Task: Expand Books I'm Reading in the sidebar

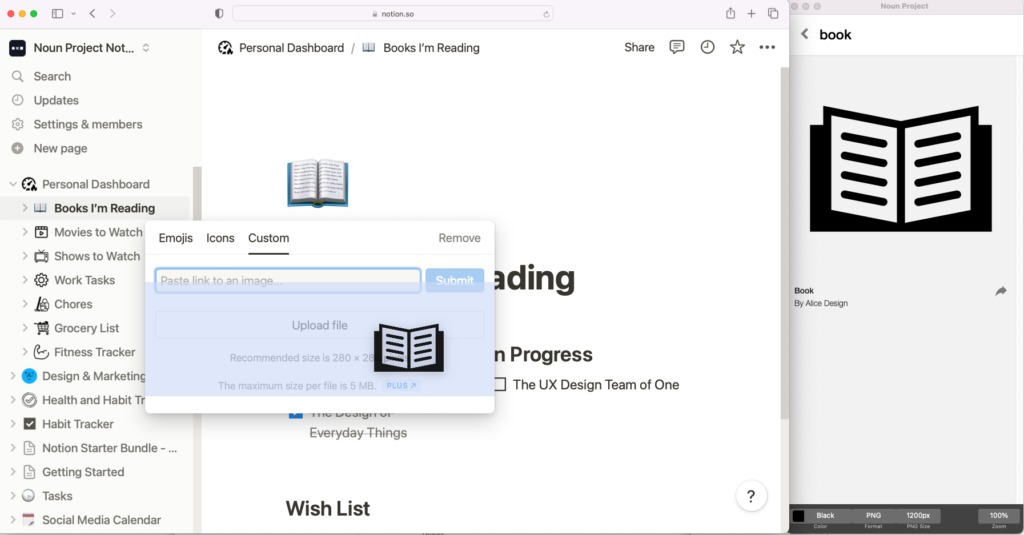Action: pos(25,208)
